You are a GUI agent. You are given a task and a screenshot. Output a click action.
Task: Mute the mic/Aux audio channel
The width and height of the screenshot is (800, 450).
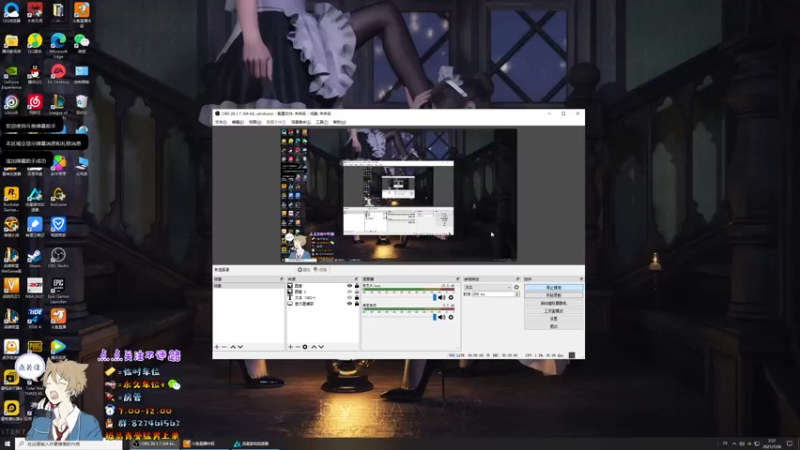442,297
